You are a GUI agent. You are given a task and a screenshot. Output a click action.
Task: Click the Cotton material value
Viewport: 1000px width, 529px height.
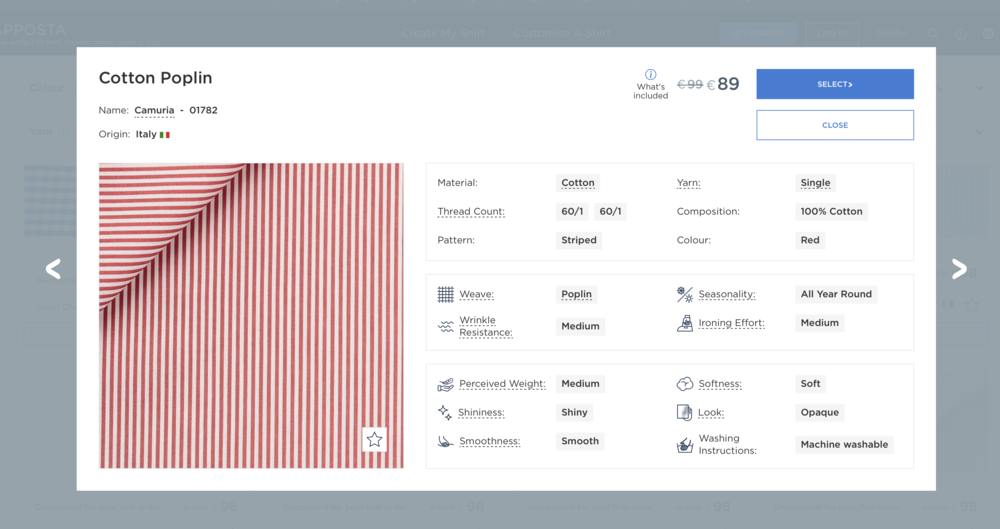click(x=578, y=183)
